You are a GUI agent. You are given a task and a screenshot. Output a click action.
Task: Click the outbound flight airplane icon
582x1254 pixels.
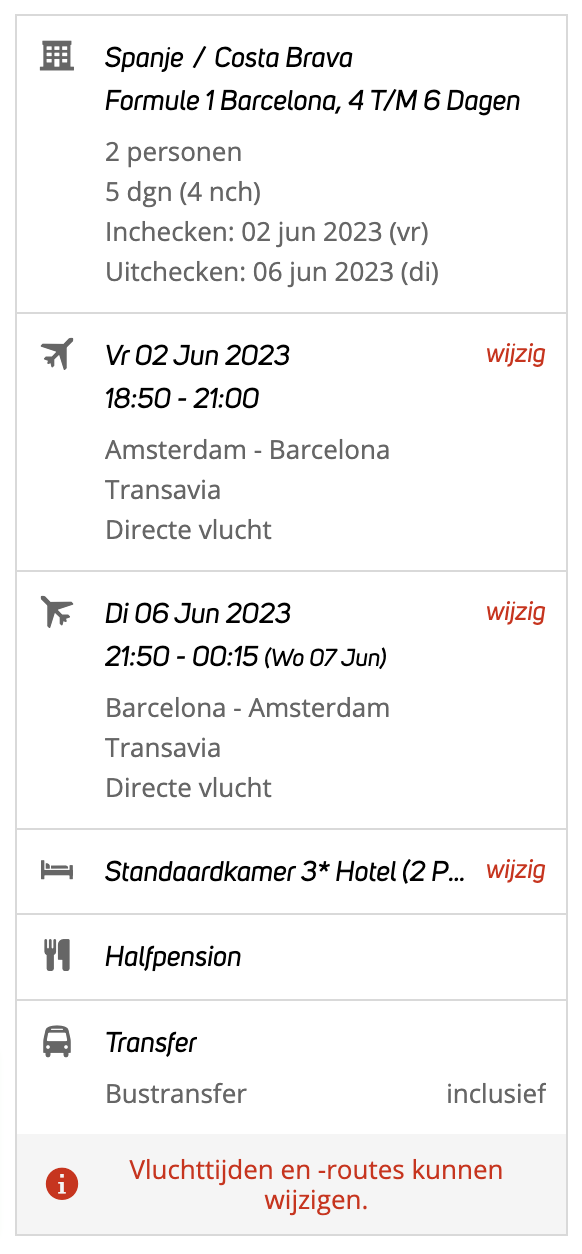tap(57, 353)
